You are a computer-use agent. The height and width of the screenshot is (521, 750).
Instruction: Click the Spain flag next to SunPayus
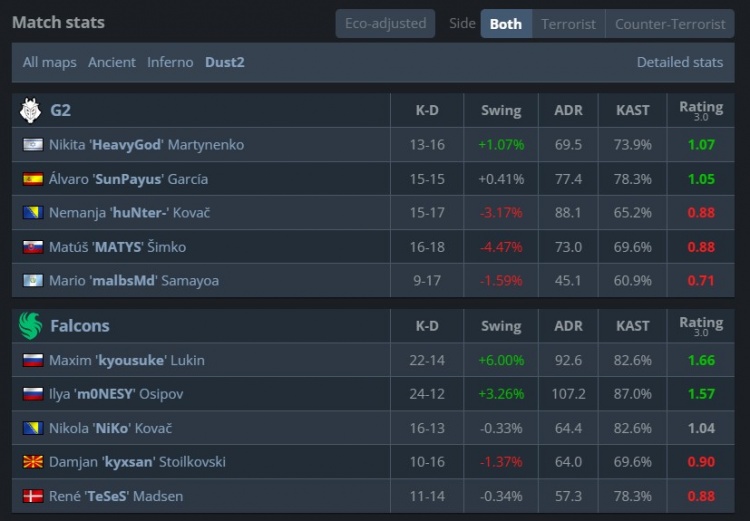click(33, 179)
